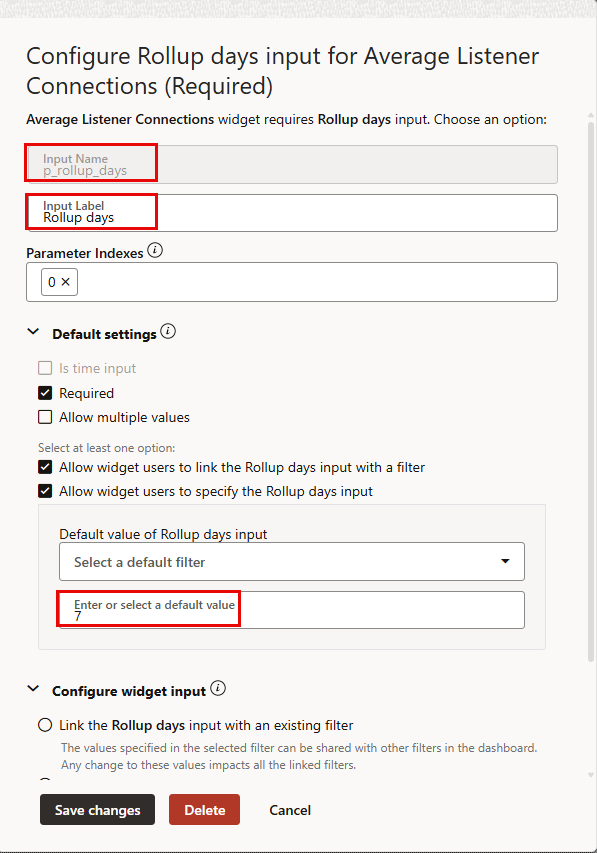Image resolution: width=597 pixels, height=853 pixels.
Task: Click info icon beside Configure widget input
Action: (x=218, y=688)
